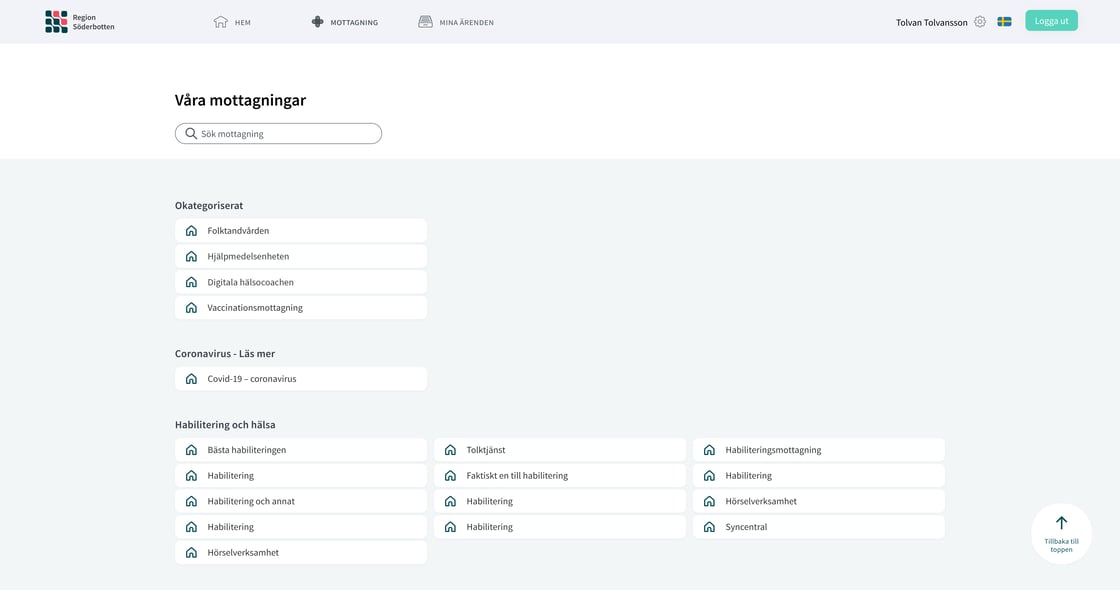Click the inbox icon for Mina ärenden
Viewport: 1120px width, 590px height.
(x=425, y=22)
